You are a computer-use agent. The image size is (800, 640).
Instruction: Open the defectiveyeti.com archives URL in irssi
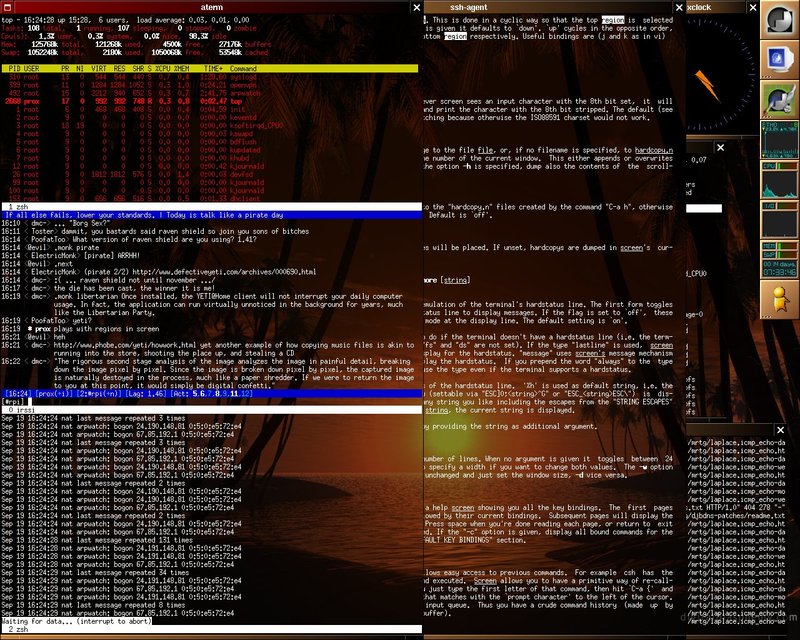pyautogui.click(x=224, y=272)
